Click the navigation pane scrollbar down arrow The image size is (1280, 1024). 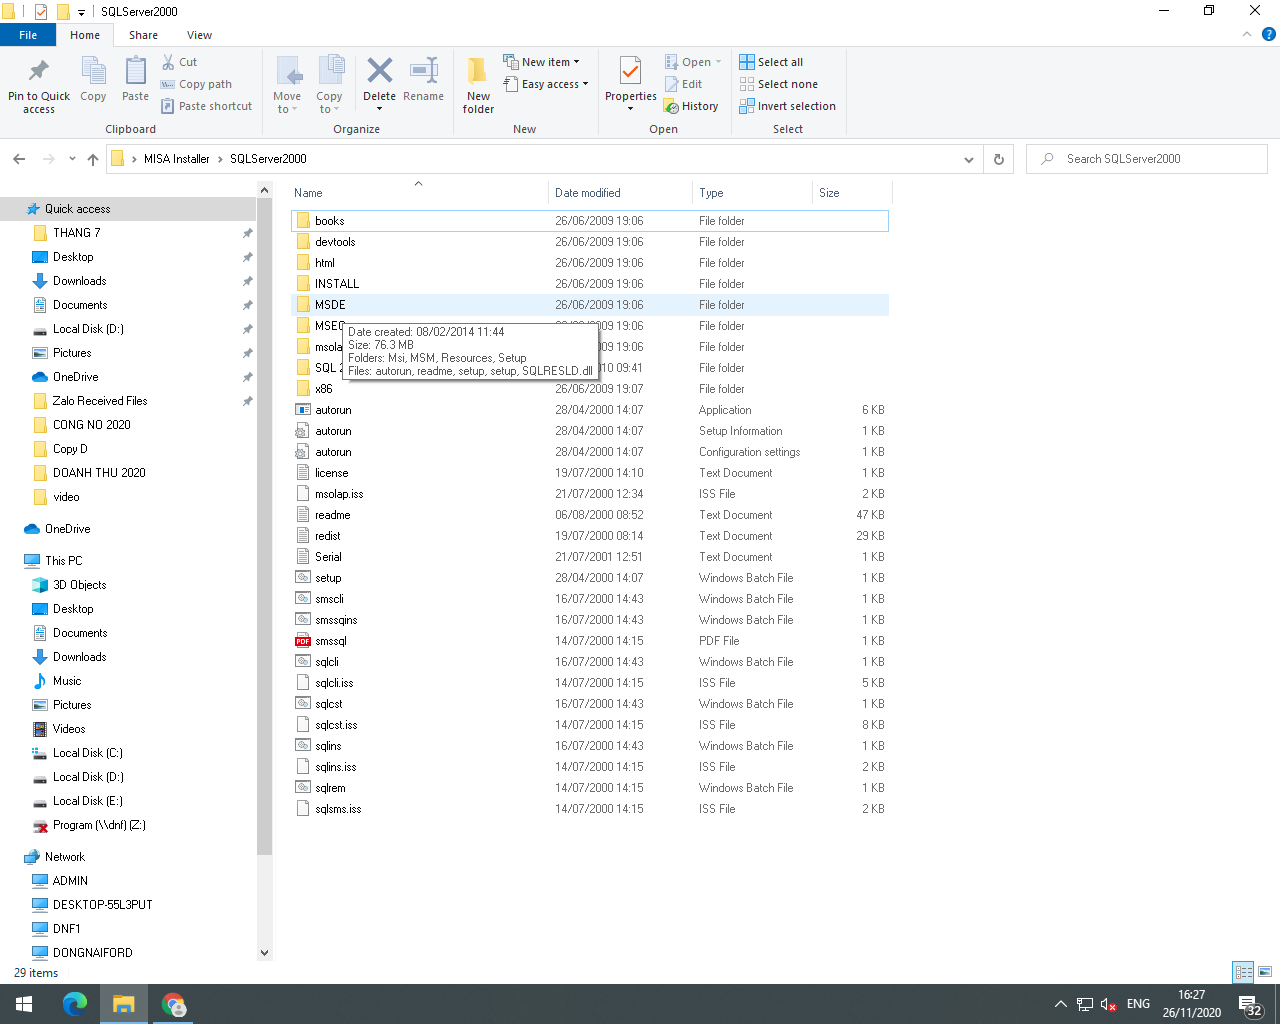(x=264, y=953)
